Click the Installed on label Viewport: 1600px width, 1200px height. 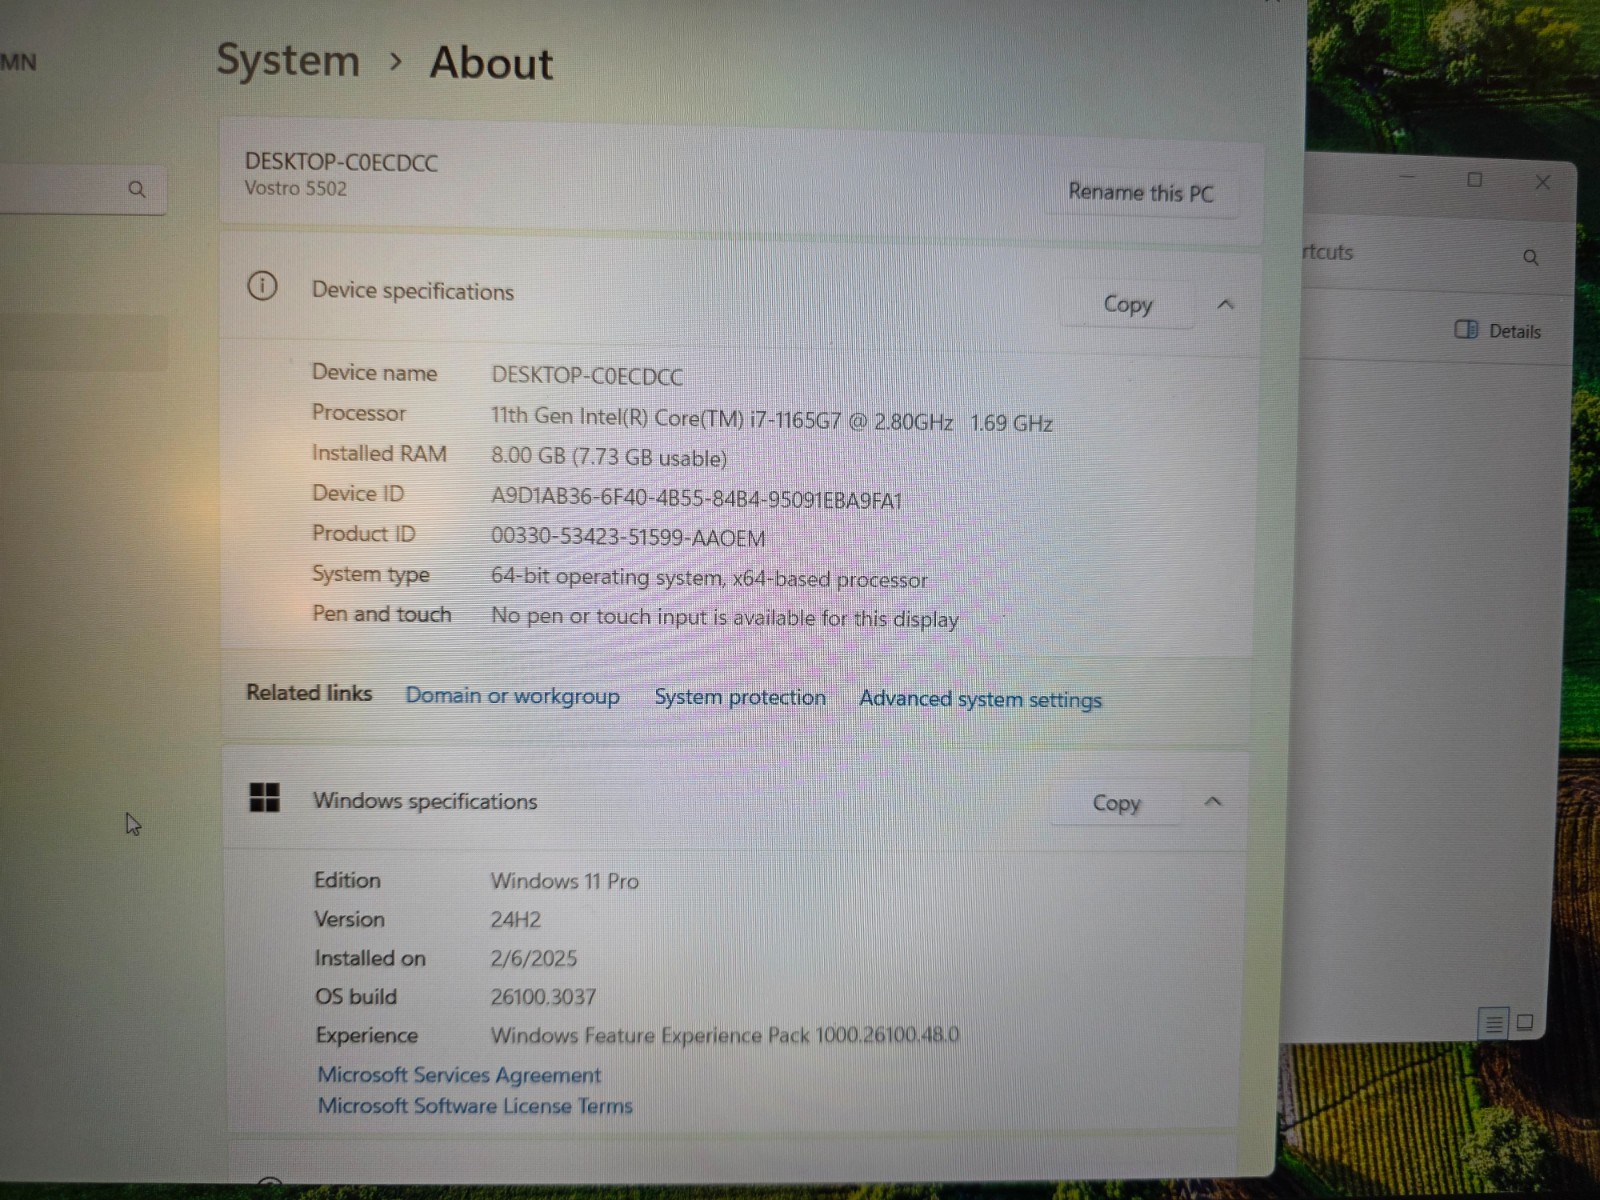370,958
